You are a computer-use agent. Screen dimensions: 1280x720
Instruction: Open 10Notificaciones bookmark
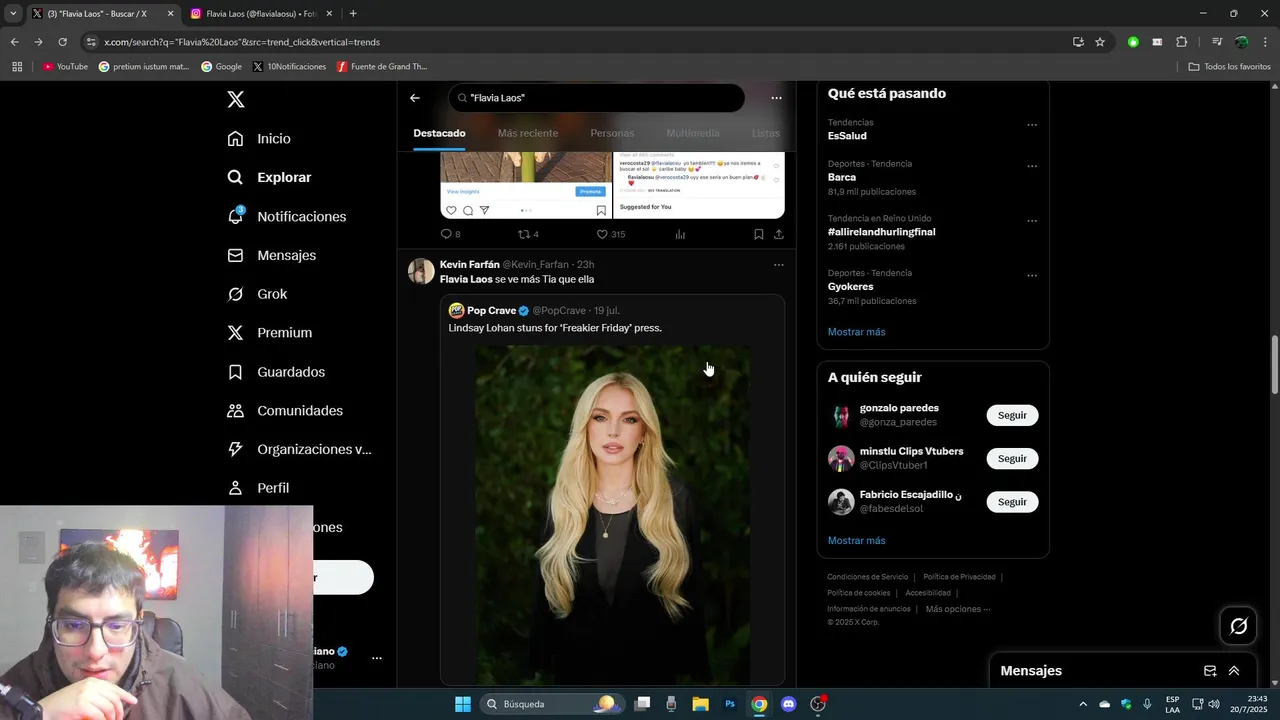290,67
